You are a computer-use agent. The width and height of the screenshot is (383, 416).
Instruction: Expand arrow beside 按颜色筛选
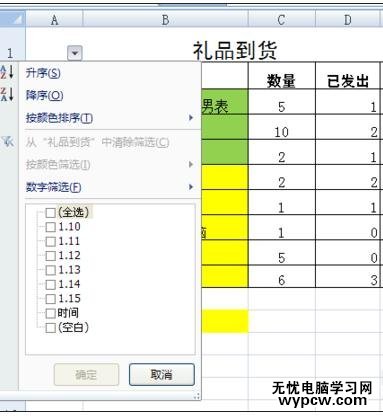pyautogui.click(x=191, y=164)
